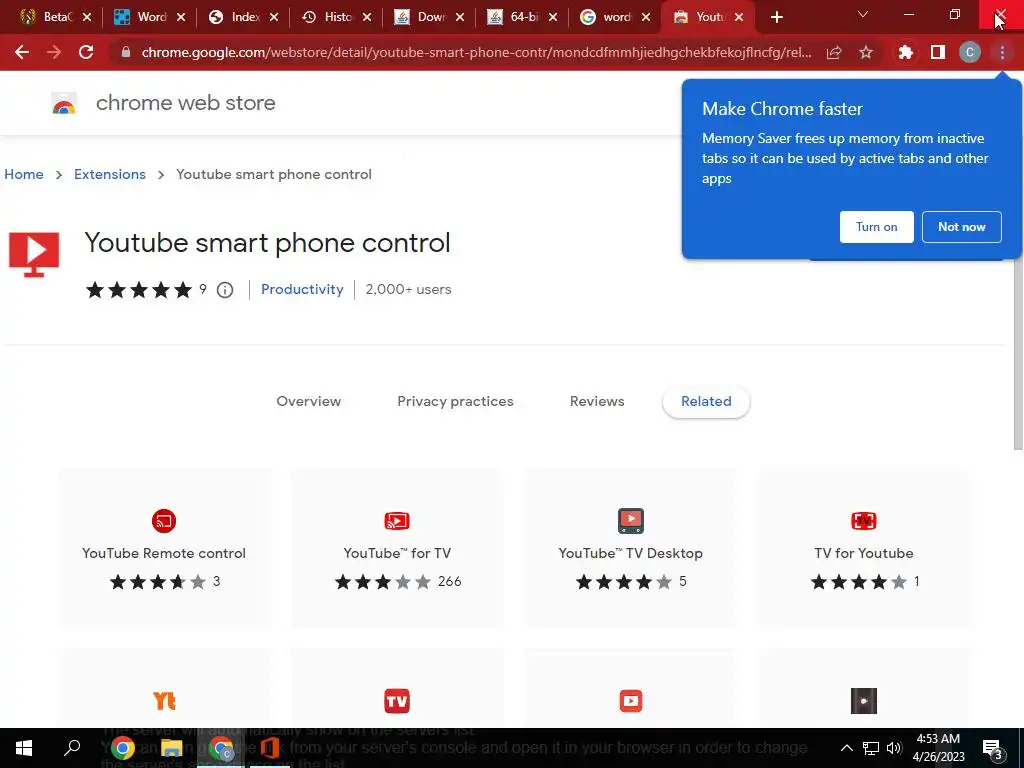Open File Explorer from the taskbar
The image size is (1024, 768).
[172, 748]
